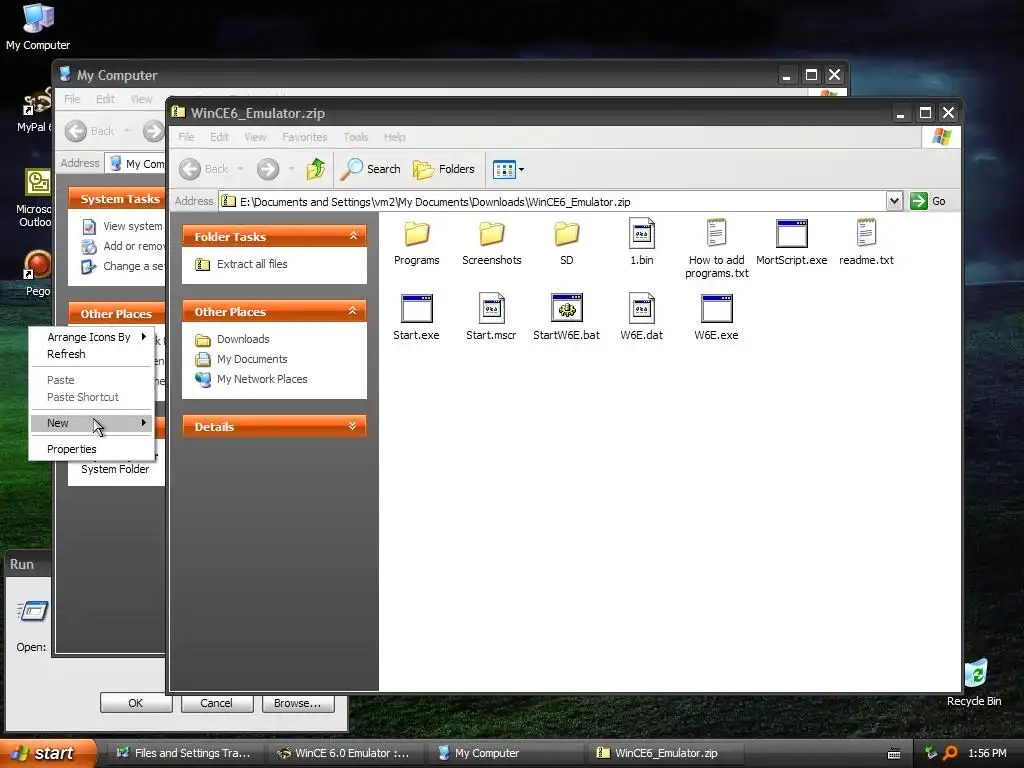1024x768 pixels.
Task: Go to My Documents in Other Places
Action: [252, 359]
